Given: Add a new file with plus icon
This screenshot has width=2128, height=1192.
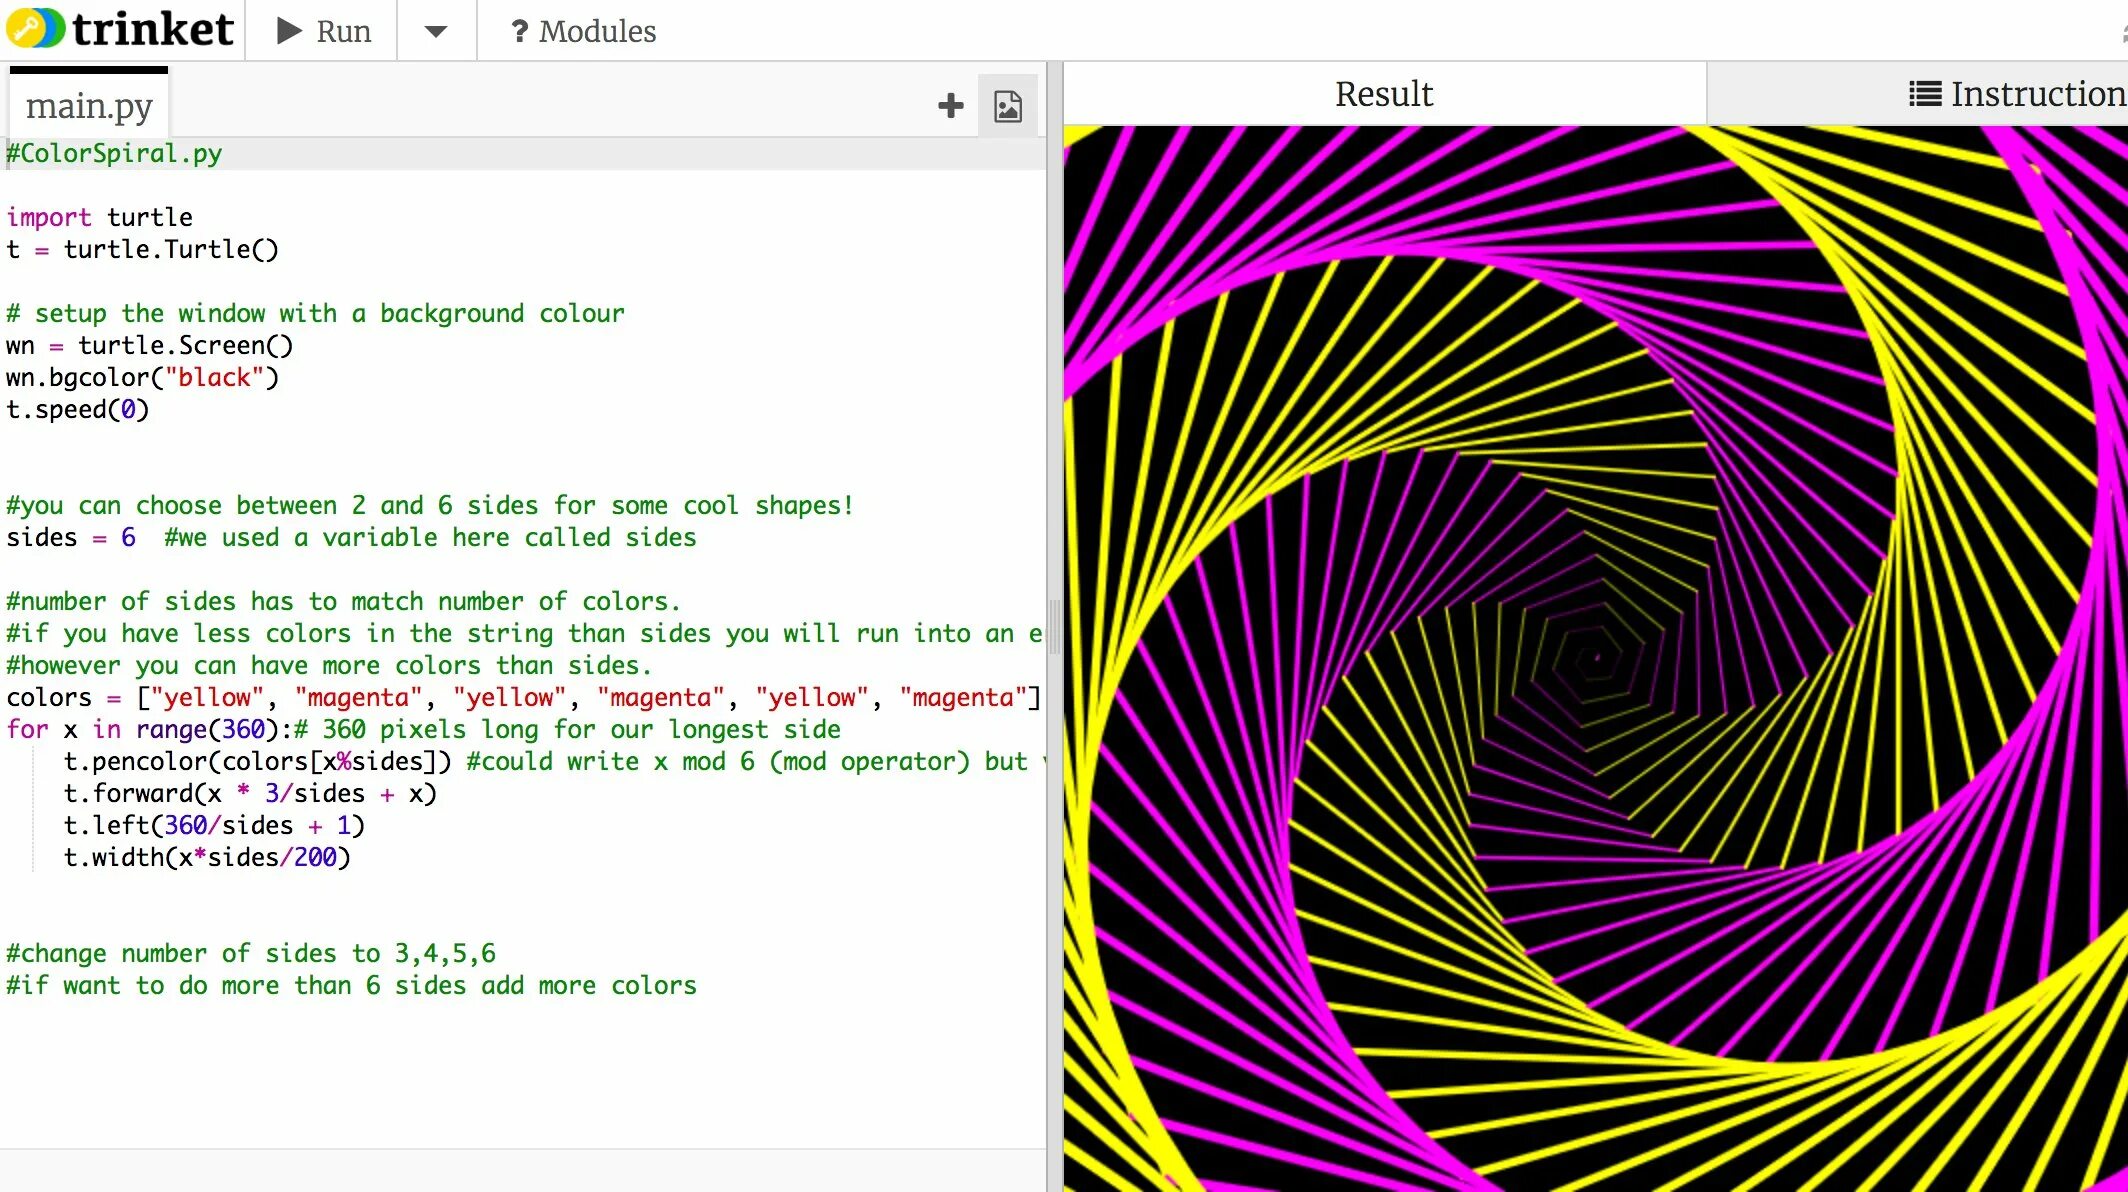Looking at the screenshot, I should pyautogui.click(x=950, y=105).
